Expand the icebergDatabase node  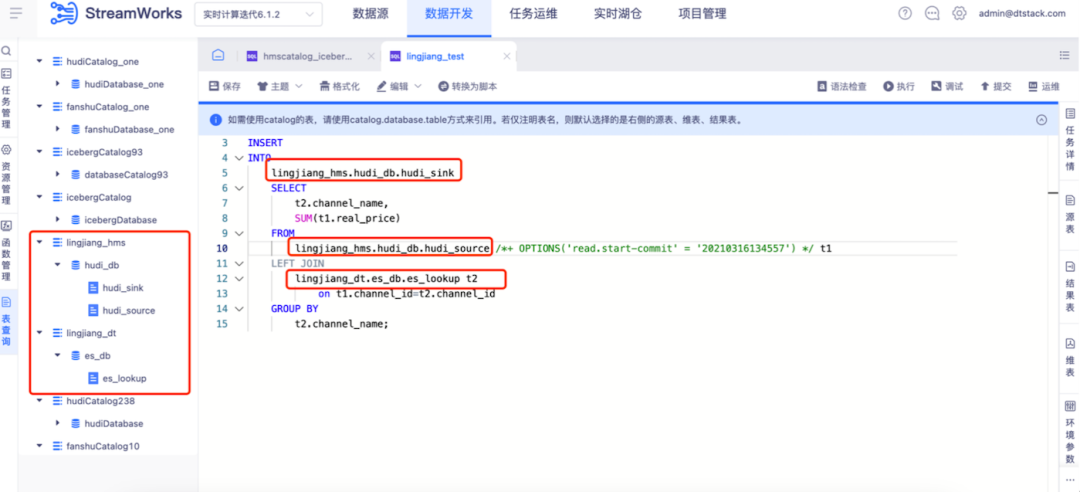coord(57,220)
